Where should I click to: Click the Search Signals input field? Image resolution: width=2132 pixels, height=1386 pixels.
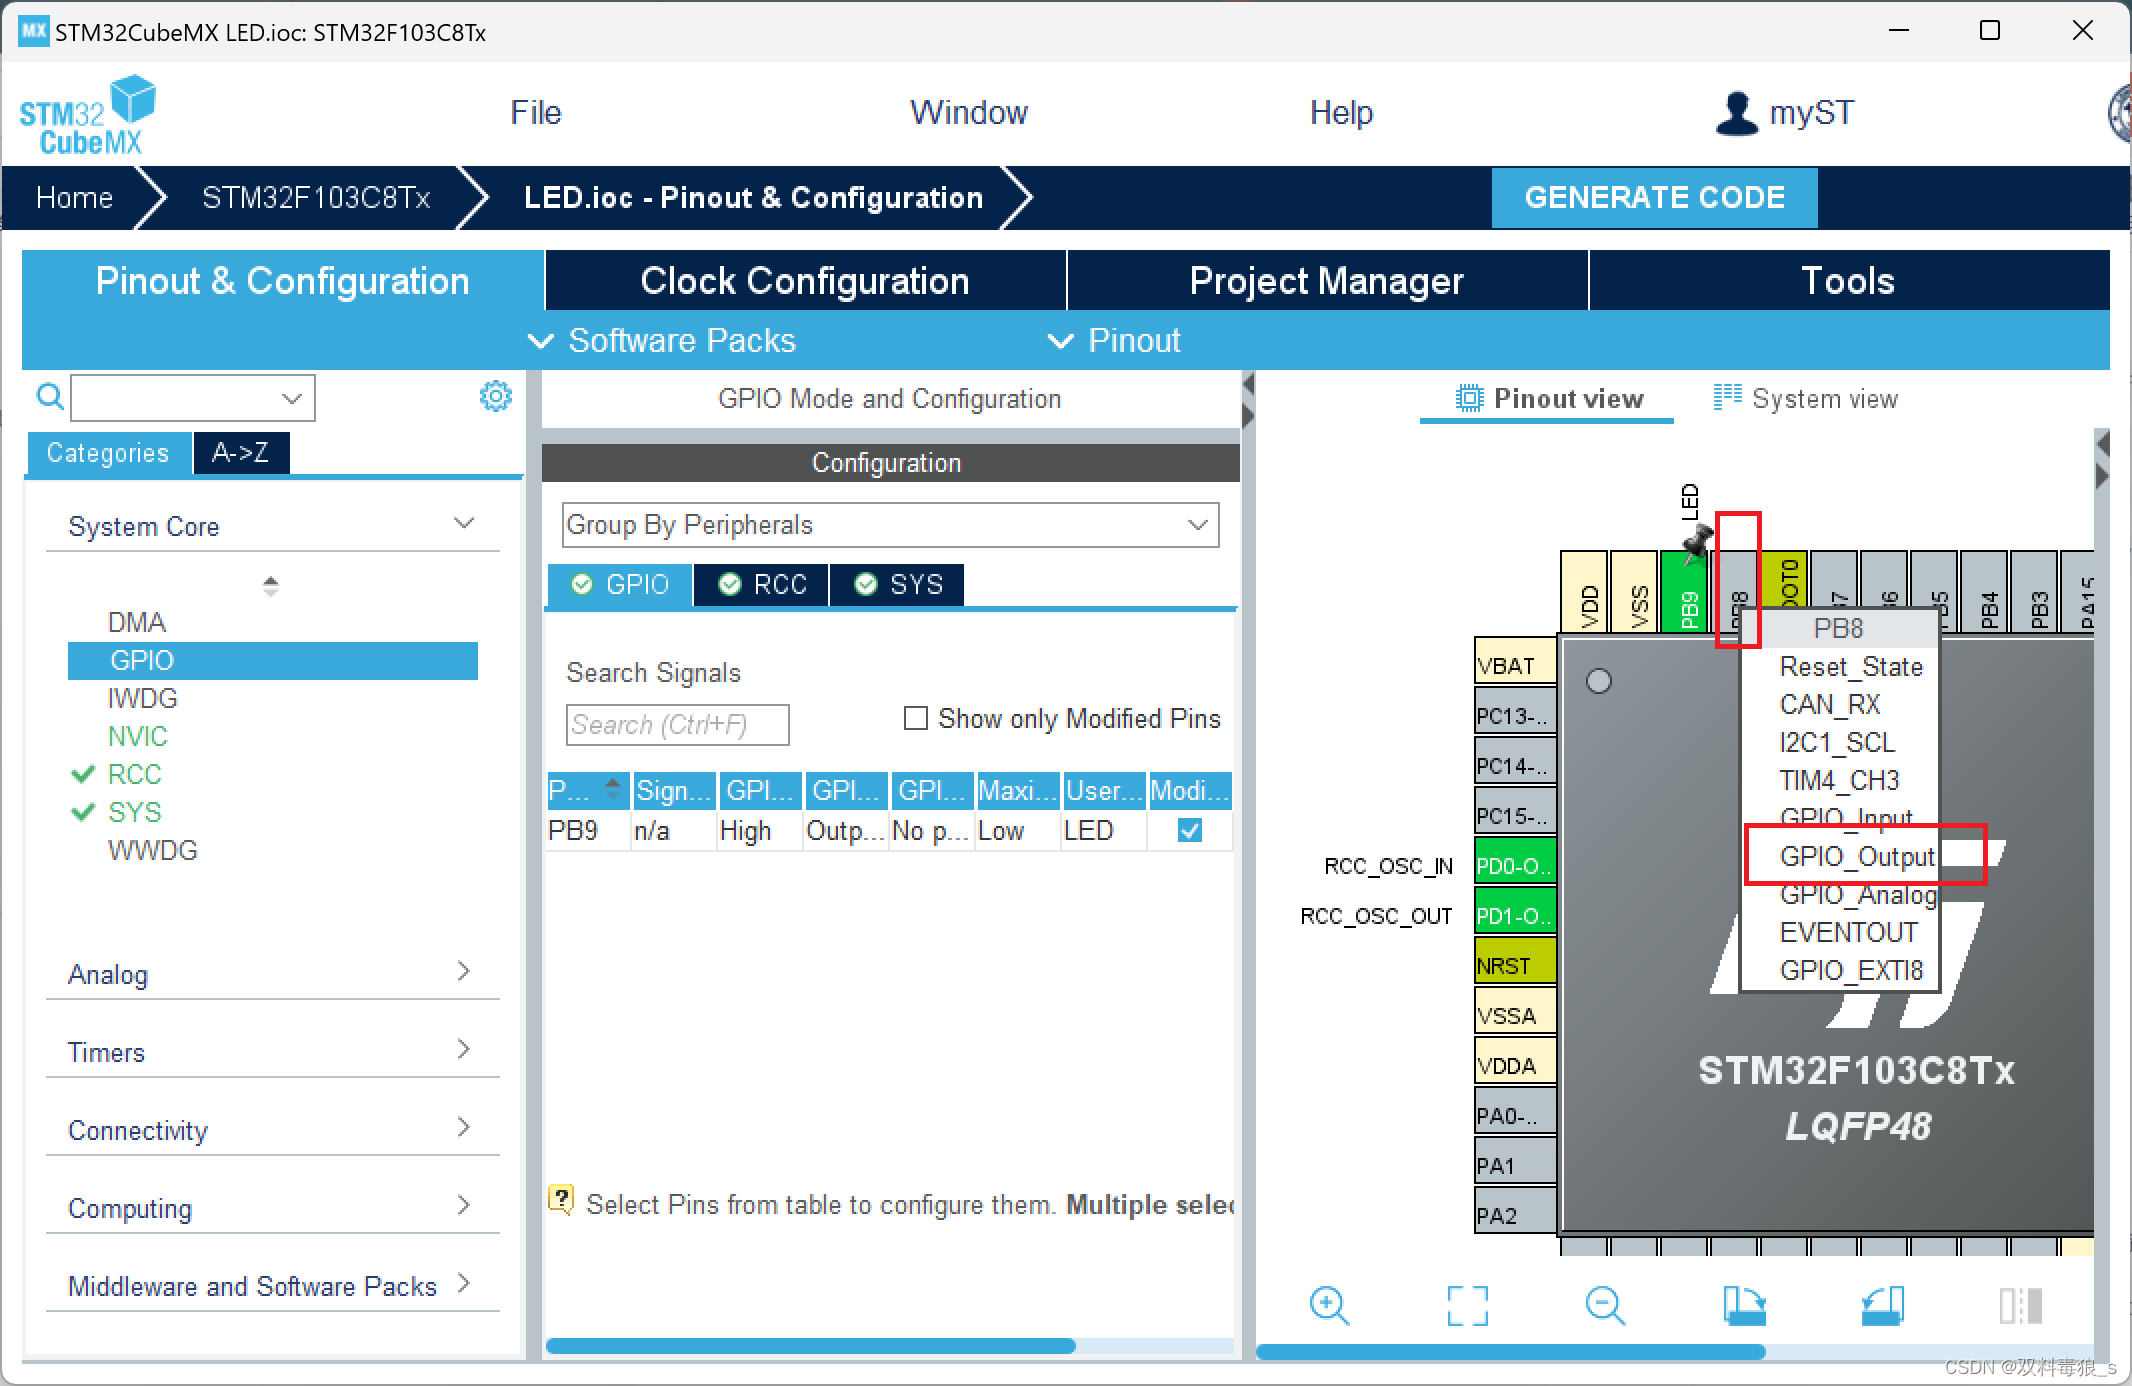pyautogui.click(x=677, y=724)
